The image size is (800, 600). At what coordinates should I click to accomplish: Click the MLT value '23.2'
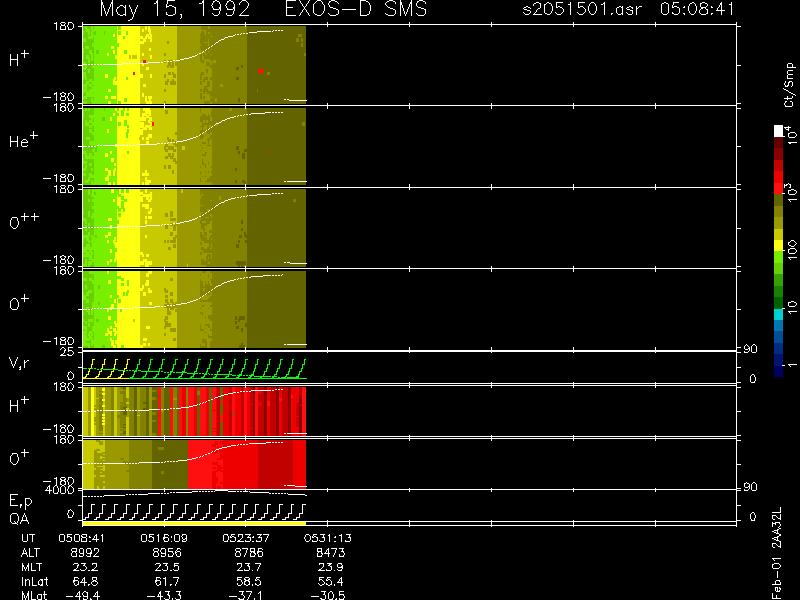(x=85, y=567)
